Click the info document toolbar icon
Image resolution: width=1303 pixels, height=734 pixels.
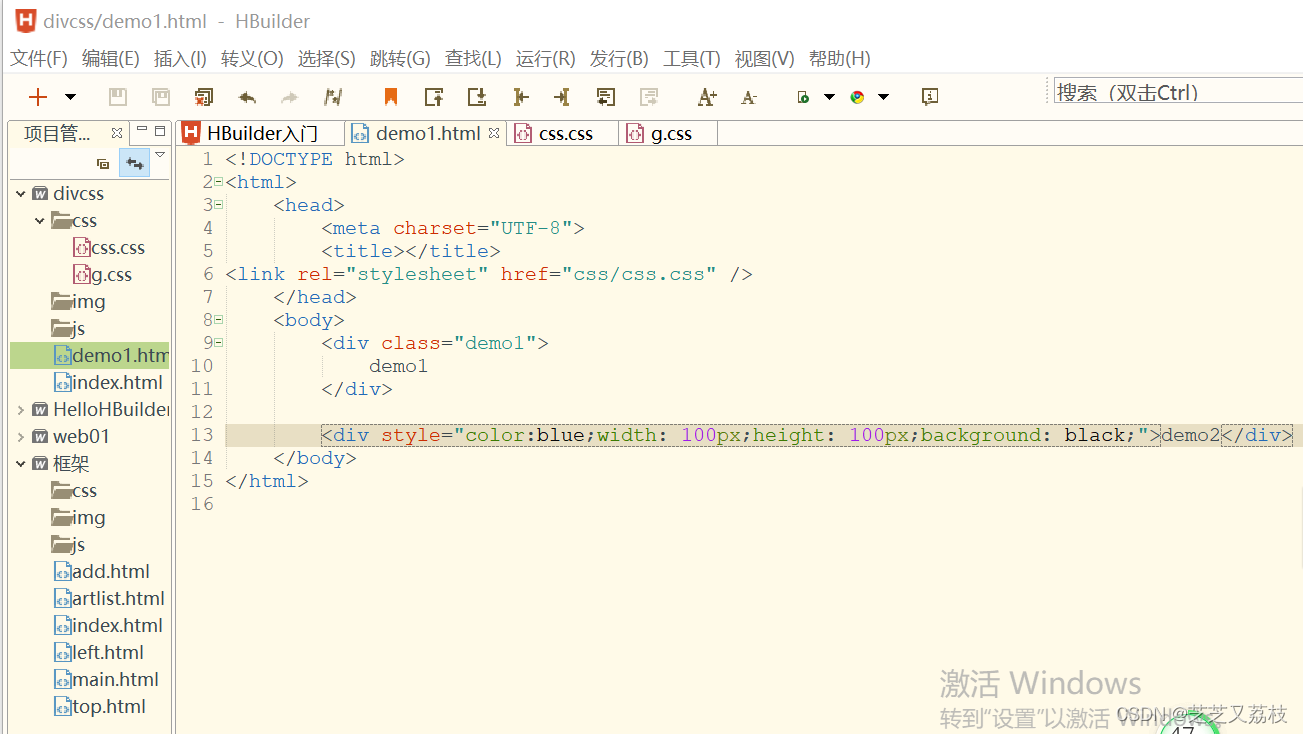[930, 97]
